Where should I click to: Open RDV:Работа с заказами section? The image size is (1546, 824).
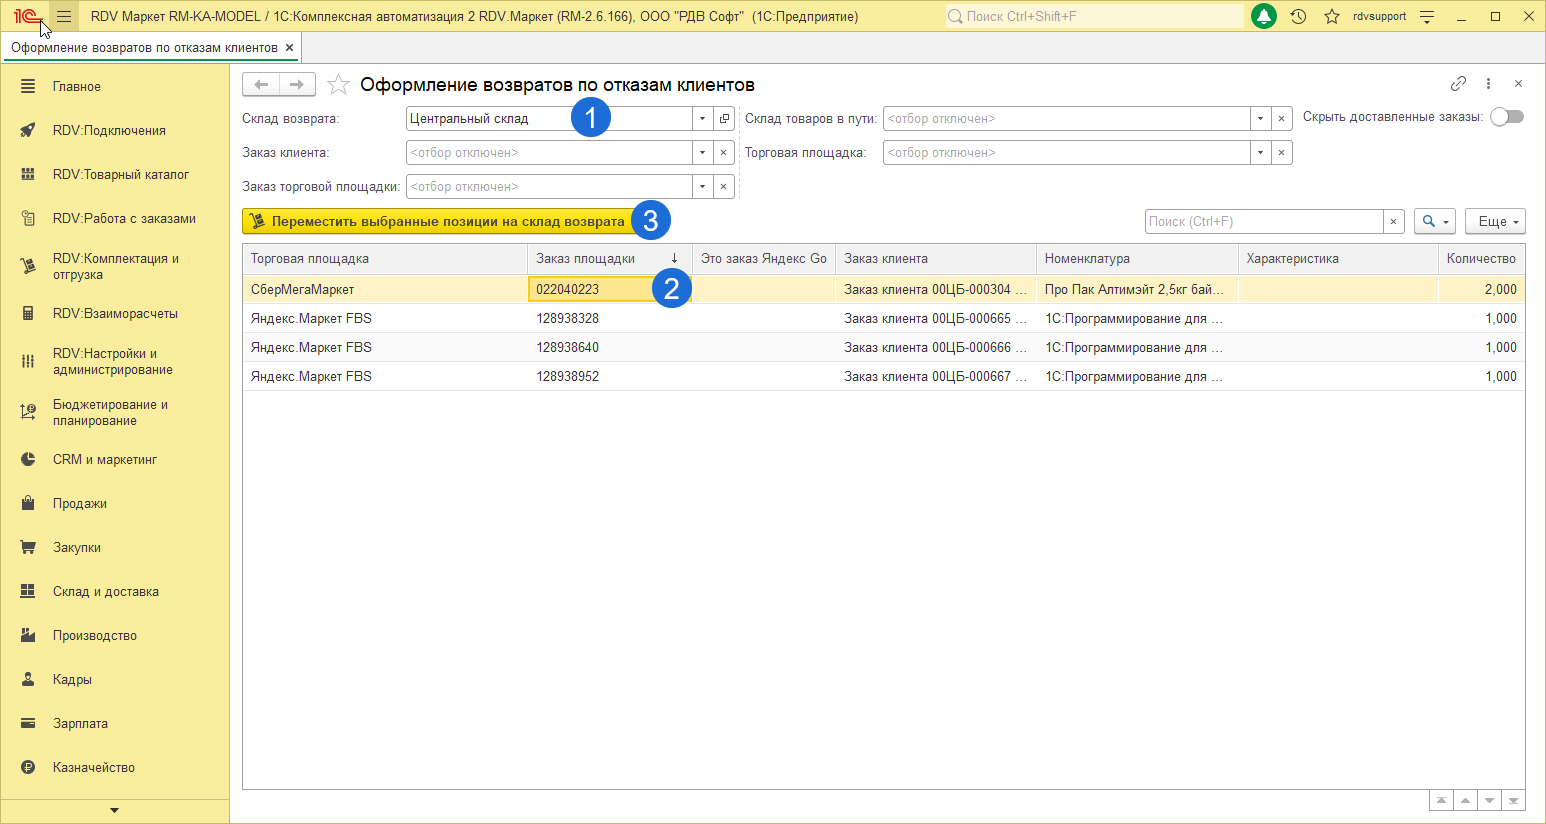point(124,218)
